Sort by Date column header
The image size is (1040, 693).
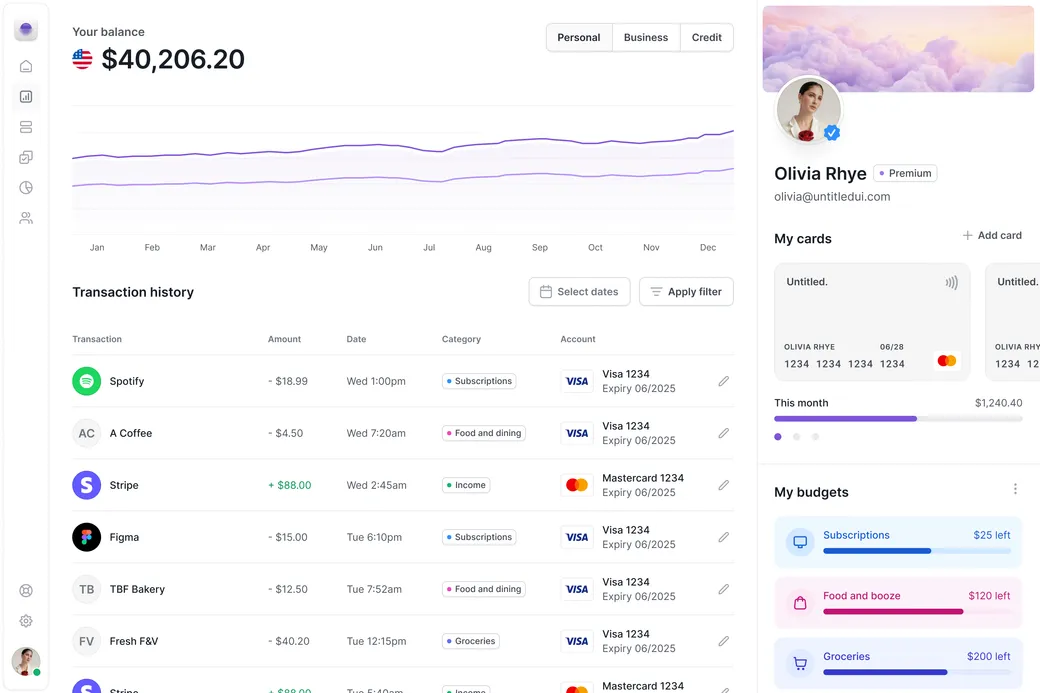[x=356, y=340]
